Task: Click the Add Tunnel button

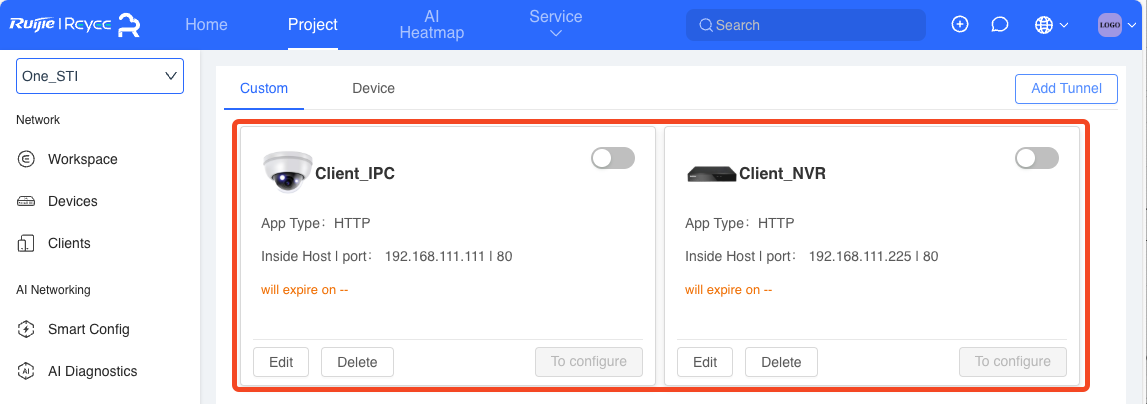Action: pyautogui.click(x=1067, y=89)
